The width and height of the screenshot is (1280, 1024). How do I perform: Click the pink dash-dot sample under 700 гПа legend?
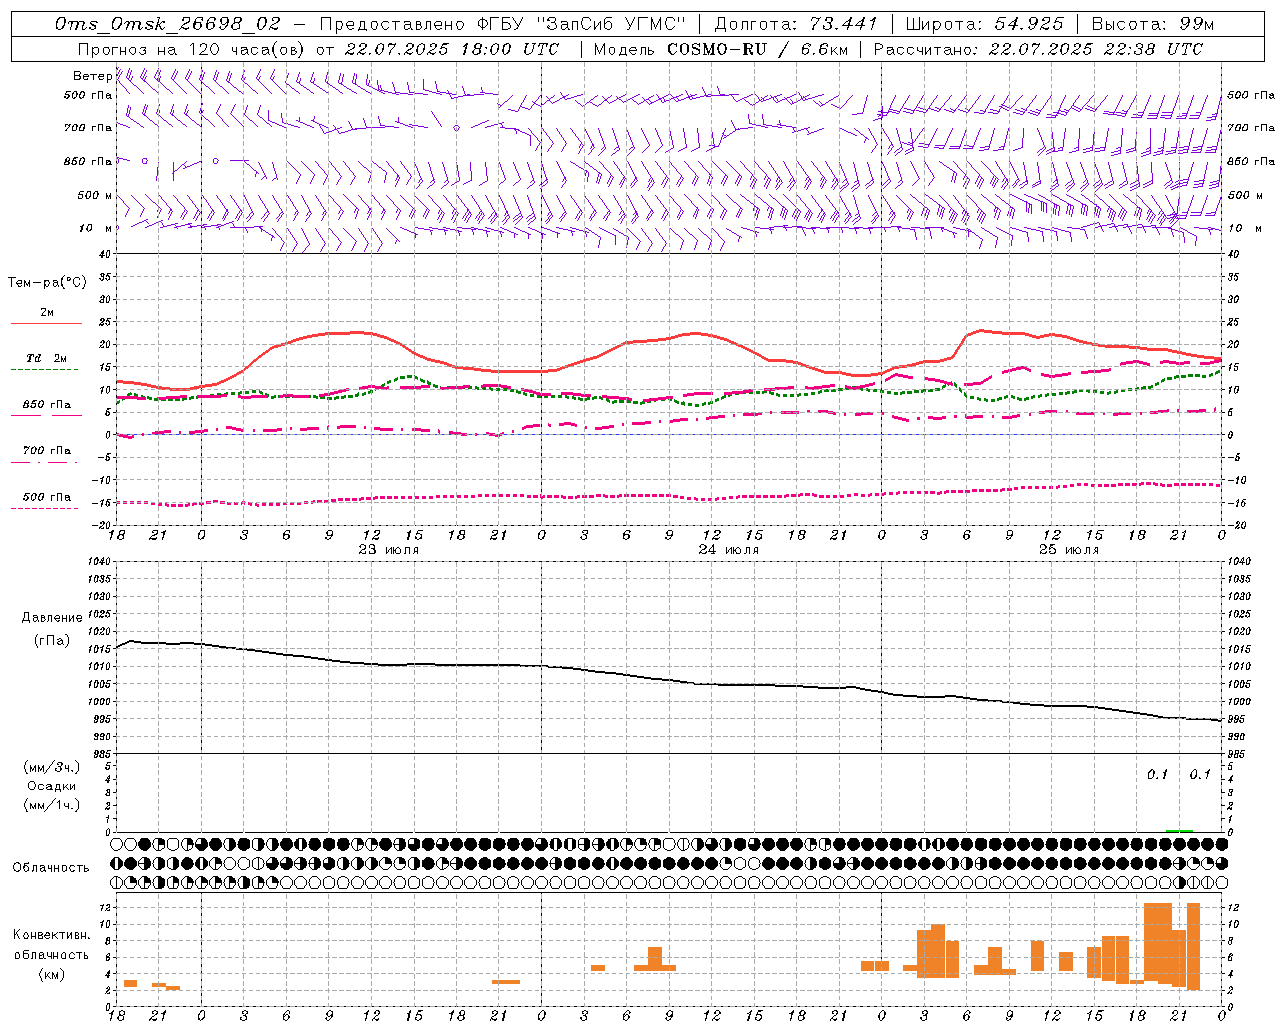44,462
